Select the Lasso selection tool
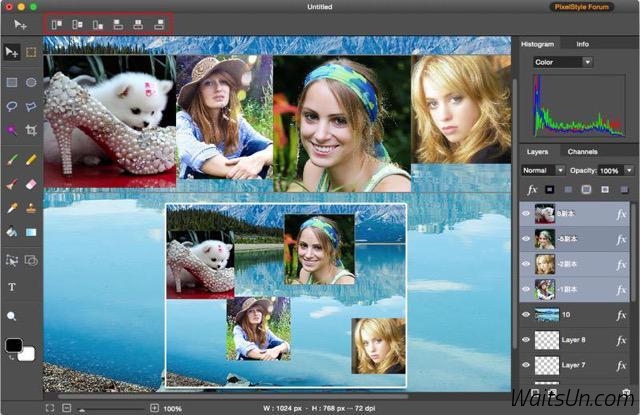 [x=12, y=106]
